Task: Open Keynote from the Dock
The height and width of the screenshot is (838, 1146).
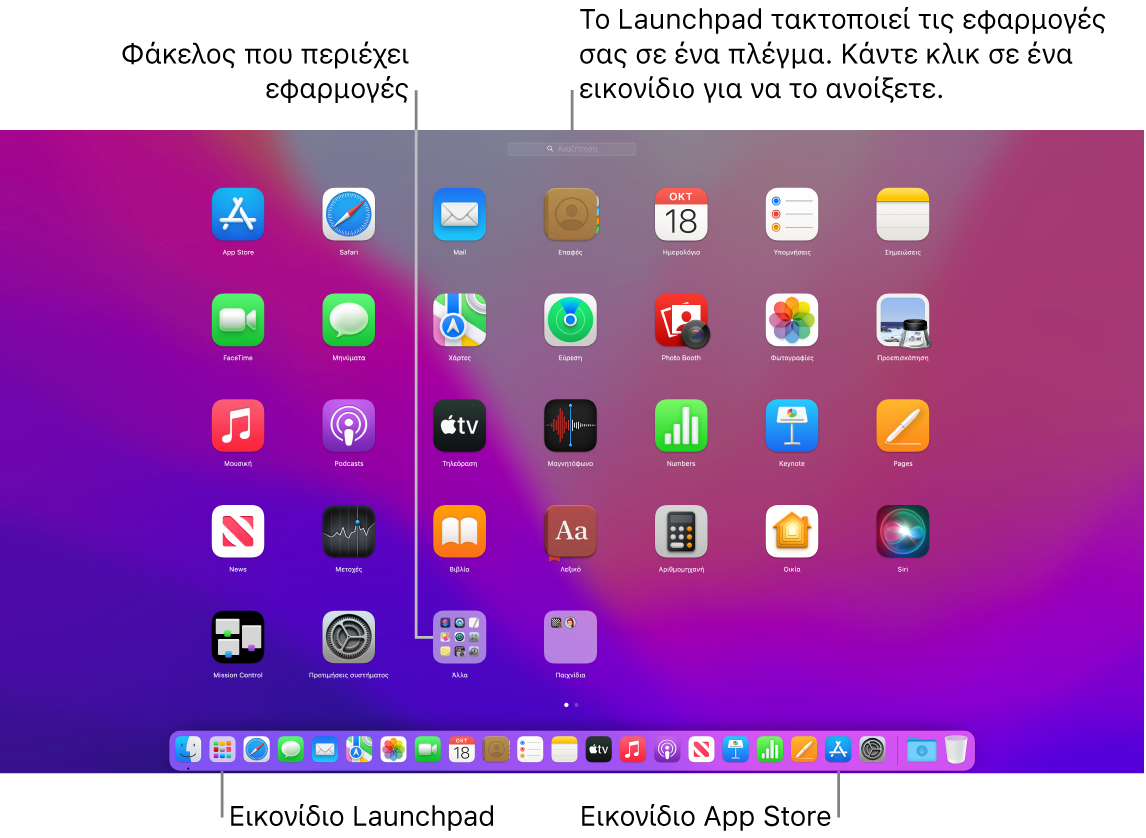Action: tap(735, 750)
